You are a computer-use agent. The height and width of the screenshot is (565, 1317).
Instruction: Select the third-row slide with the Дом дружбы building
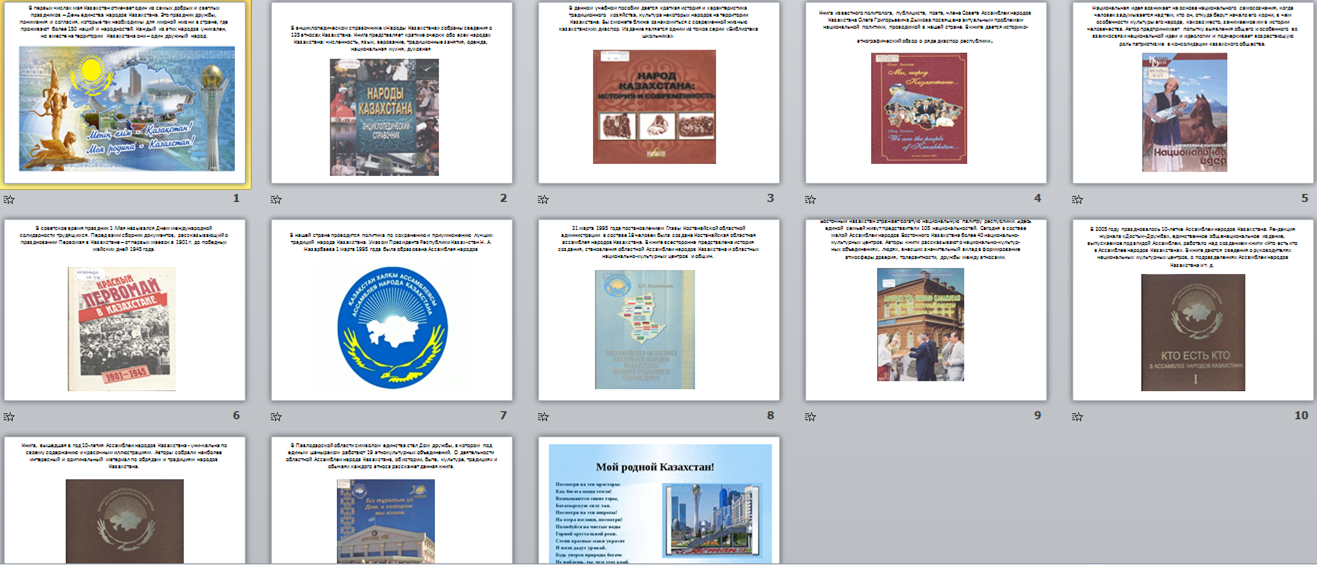coord(391,500)
